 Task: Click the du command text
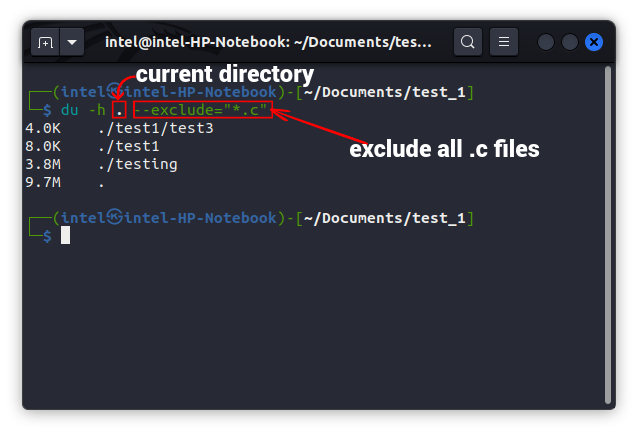pos(69,110)
